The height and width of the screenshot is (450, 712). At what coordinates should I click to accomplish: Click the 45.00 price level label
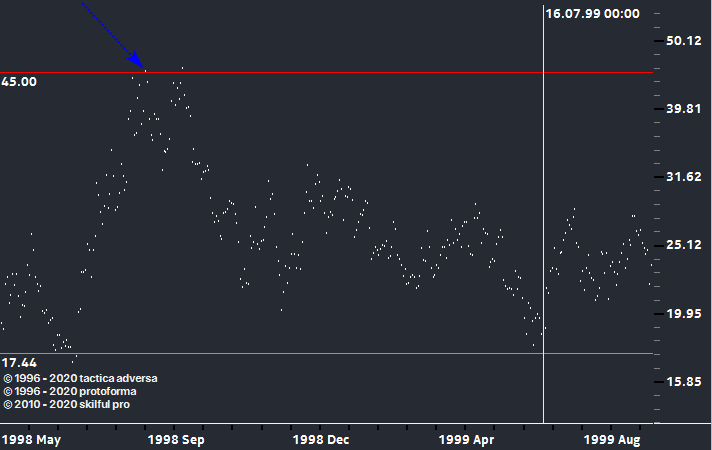[19, 82]
